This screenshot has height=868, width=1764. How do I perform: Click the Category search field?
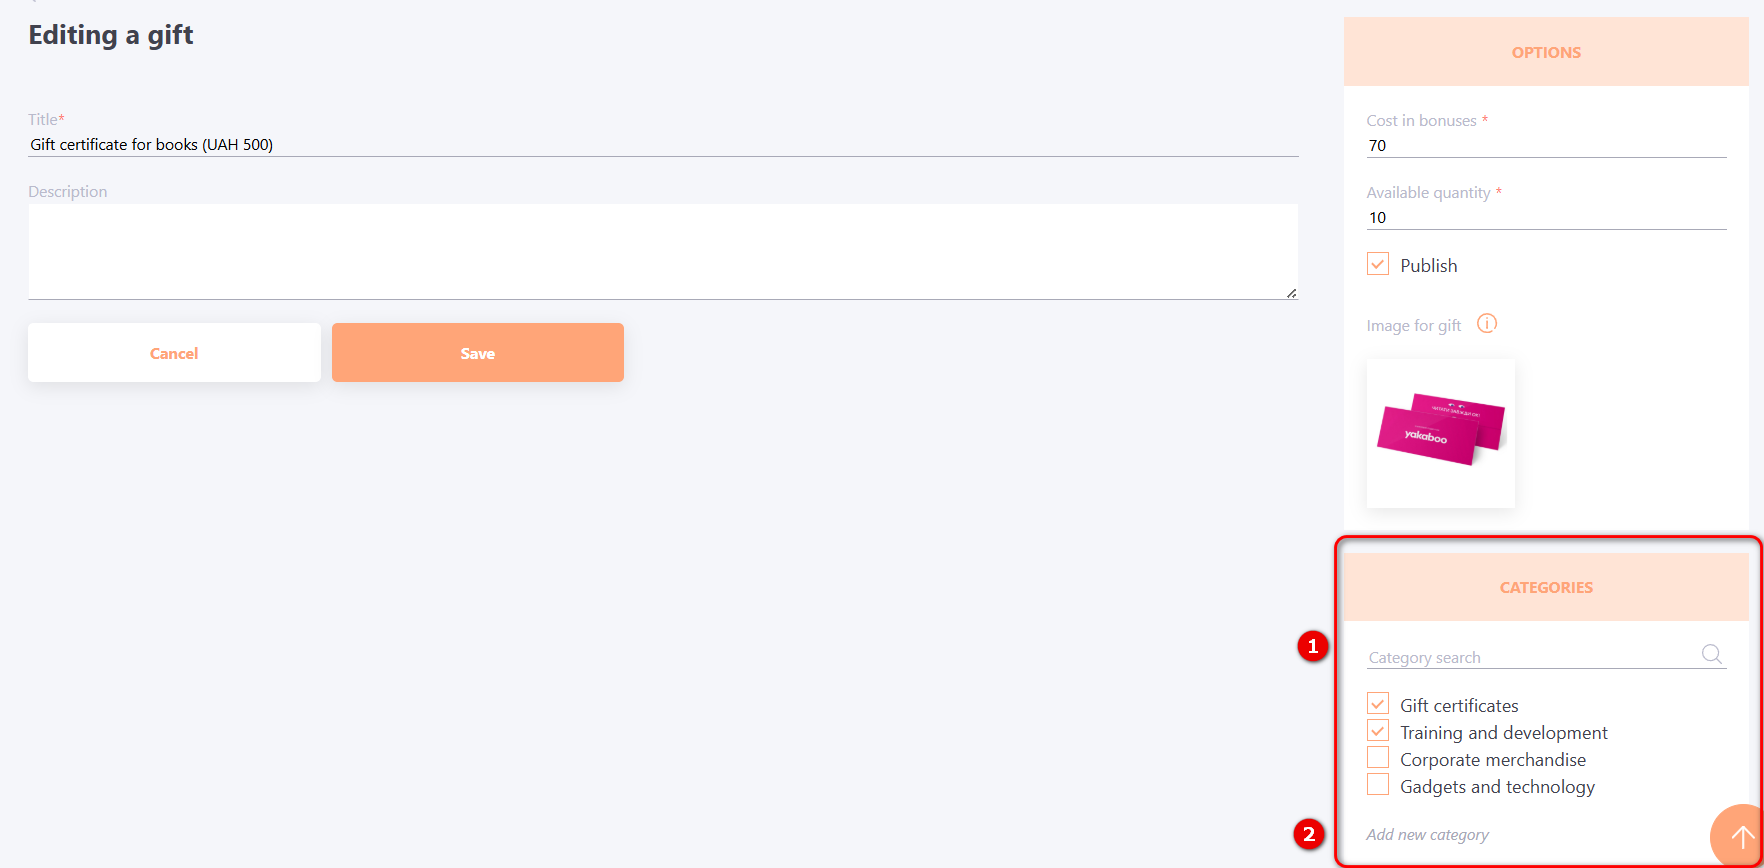tap(1530, 657)
